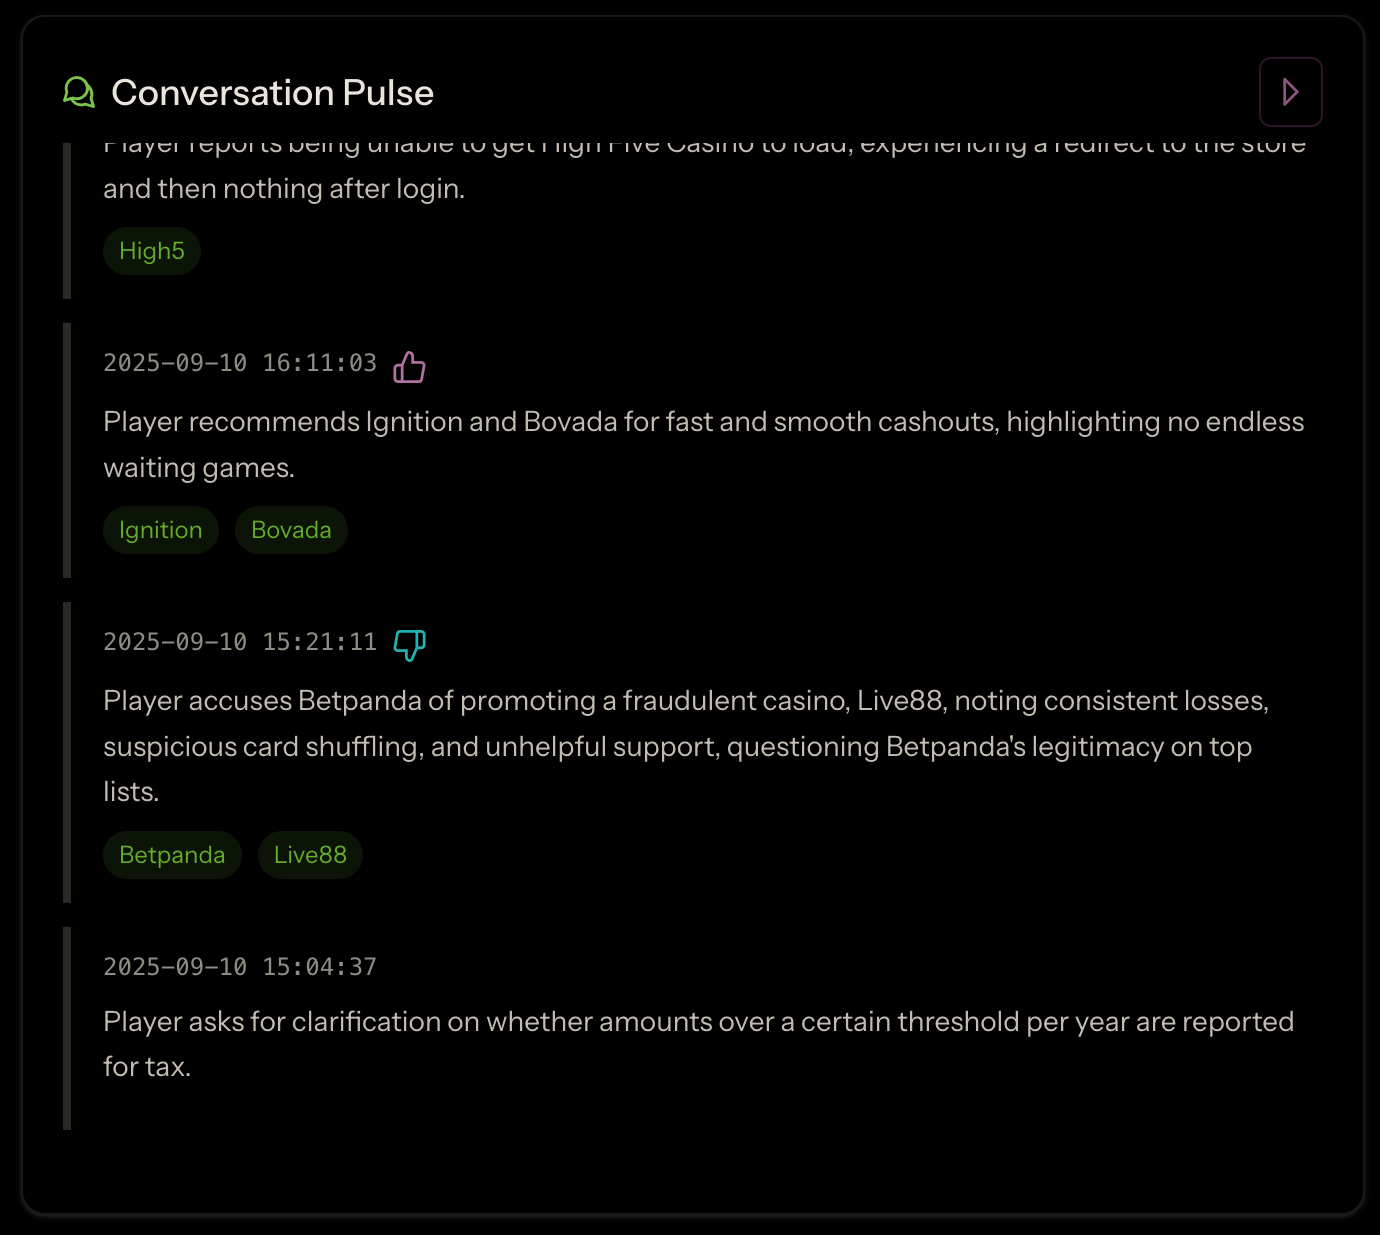Click the 2025-09-10 15:04:37 timestamp
The height and width of the screenshot is (1235, 1380).
(240, 967)
